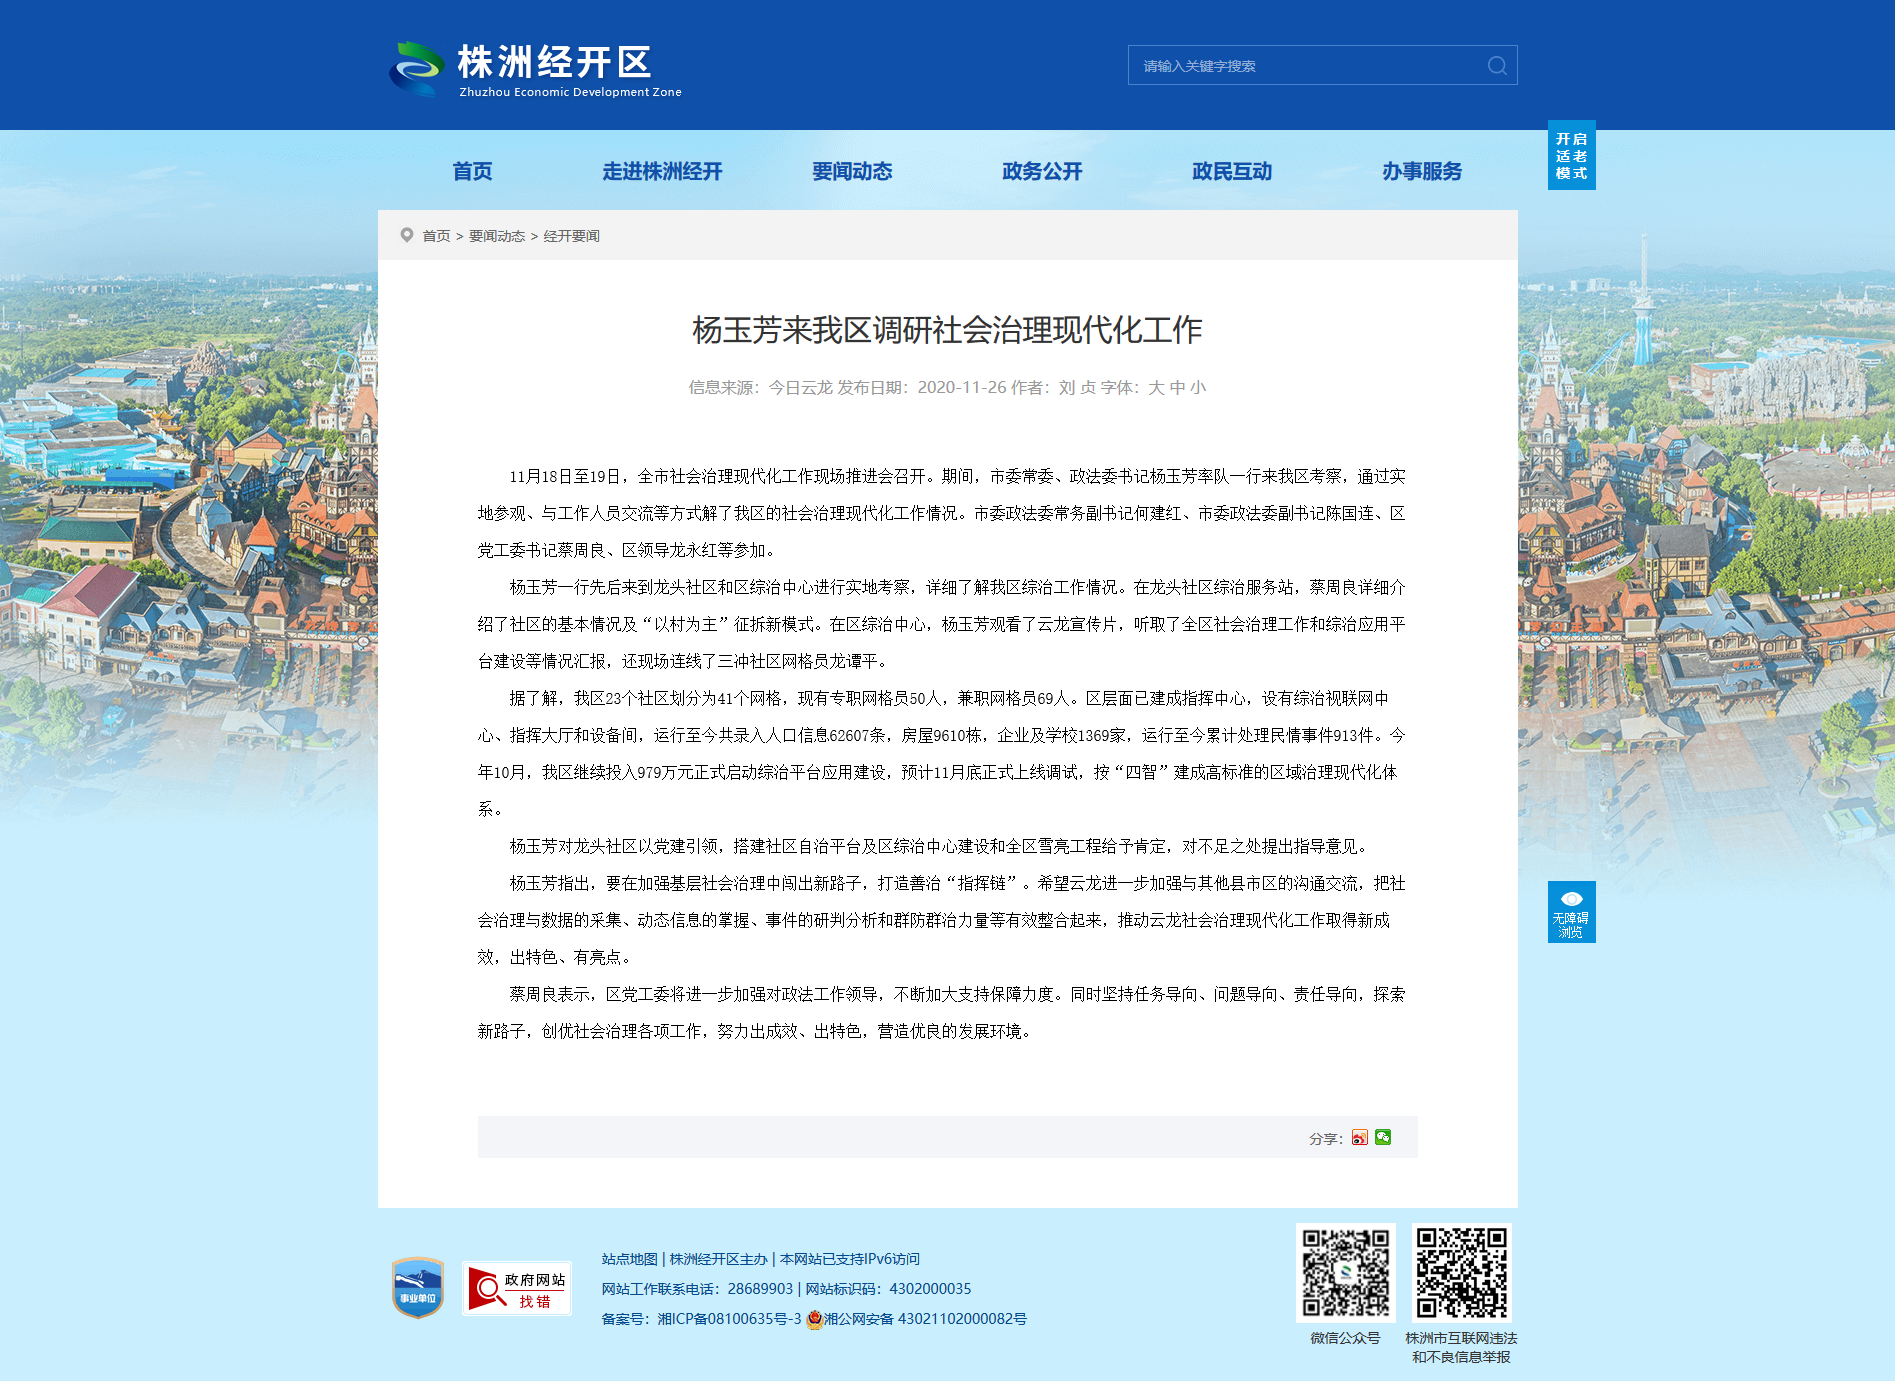1895x1381 pixels.
Task: Open the 政务公开 nav menu
Action: (1042, 171)
